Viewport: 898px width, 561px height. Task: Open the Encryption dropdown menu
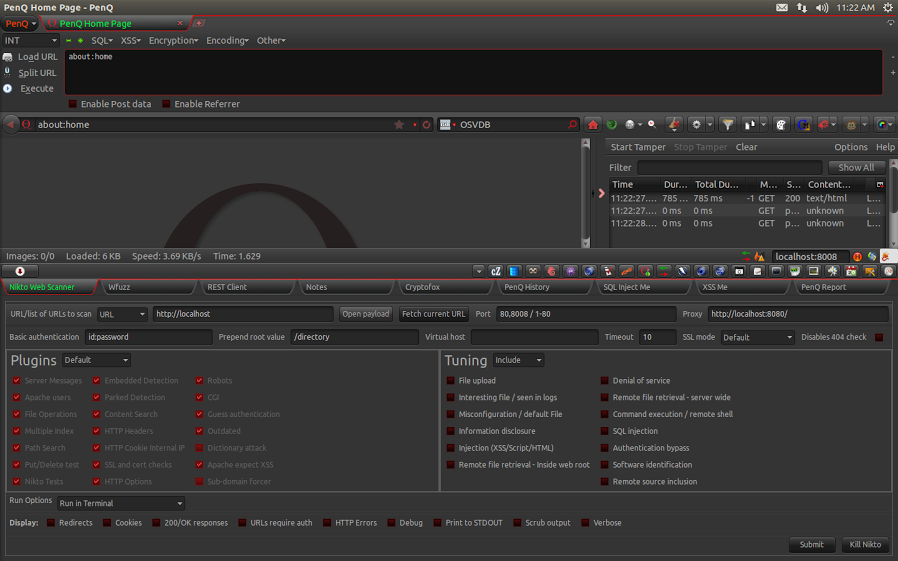click(174, 41)
